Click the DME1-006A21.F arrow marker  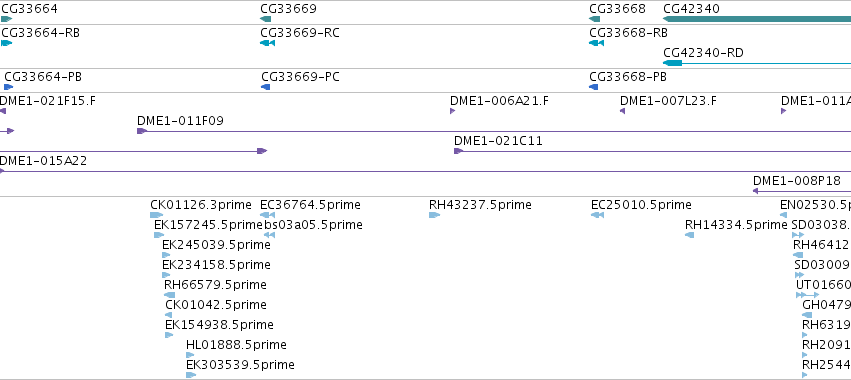tap(453, 111)
